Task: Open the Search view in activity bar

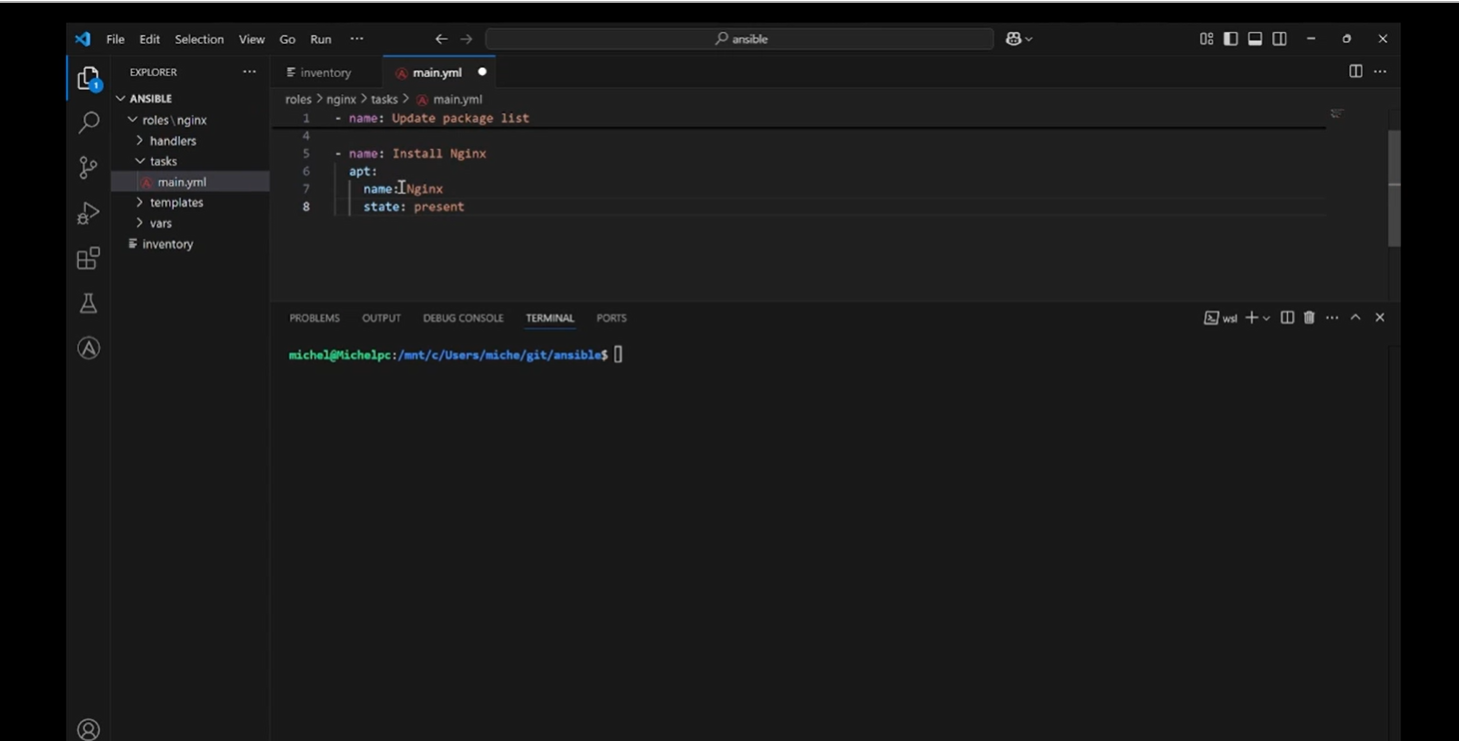Action: tap(89, 123)
